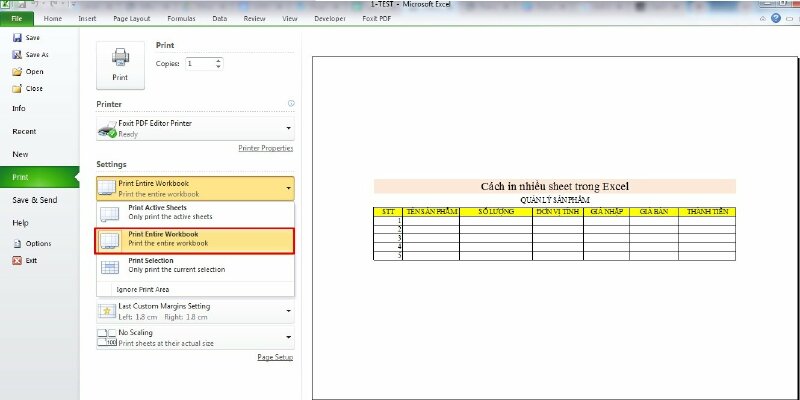The image size is (800, 400).
Task: Open the Printer Properties link
Action: click(x=266, y=148)
